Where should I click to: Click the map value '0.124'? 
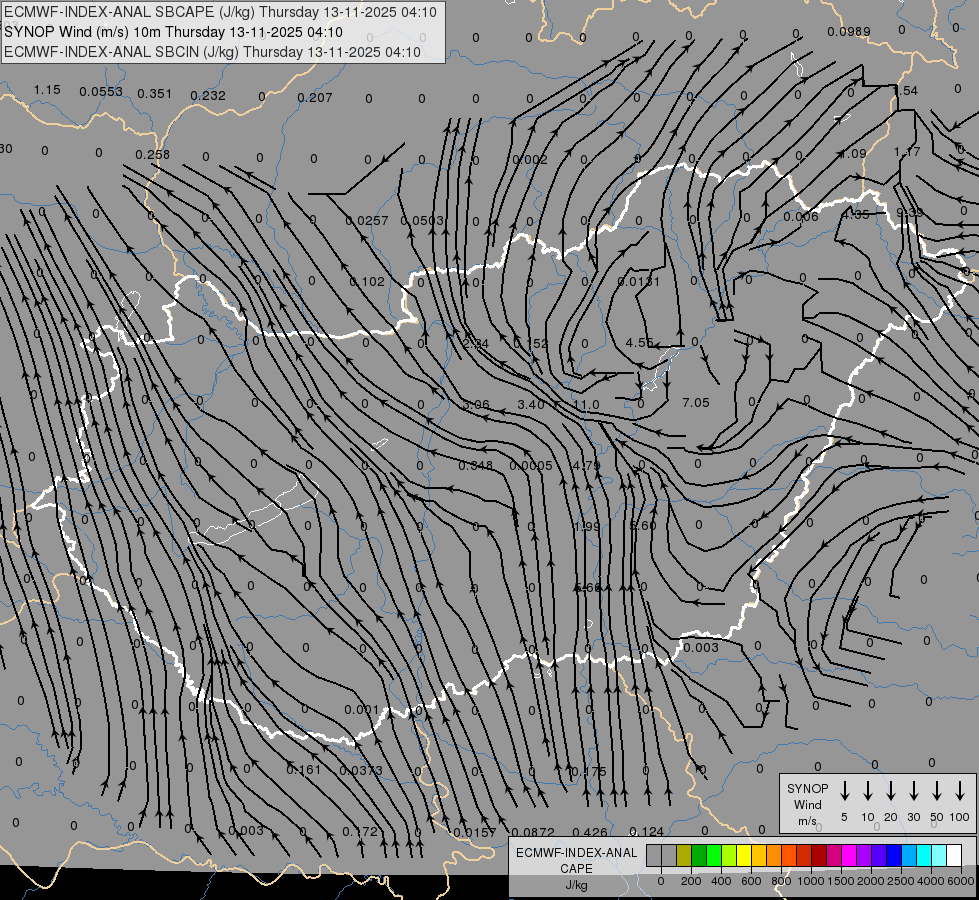point(646,832)
